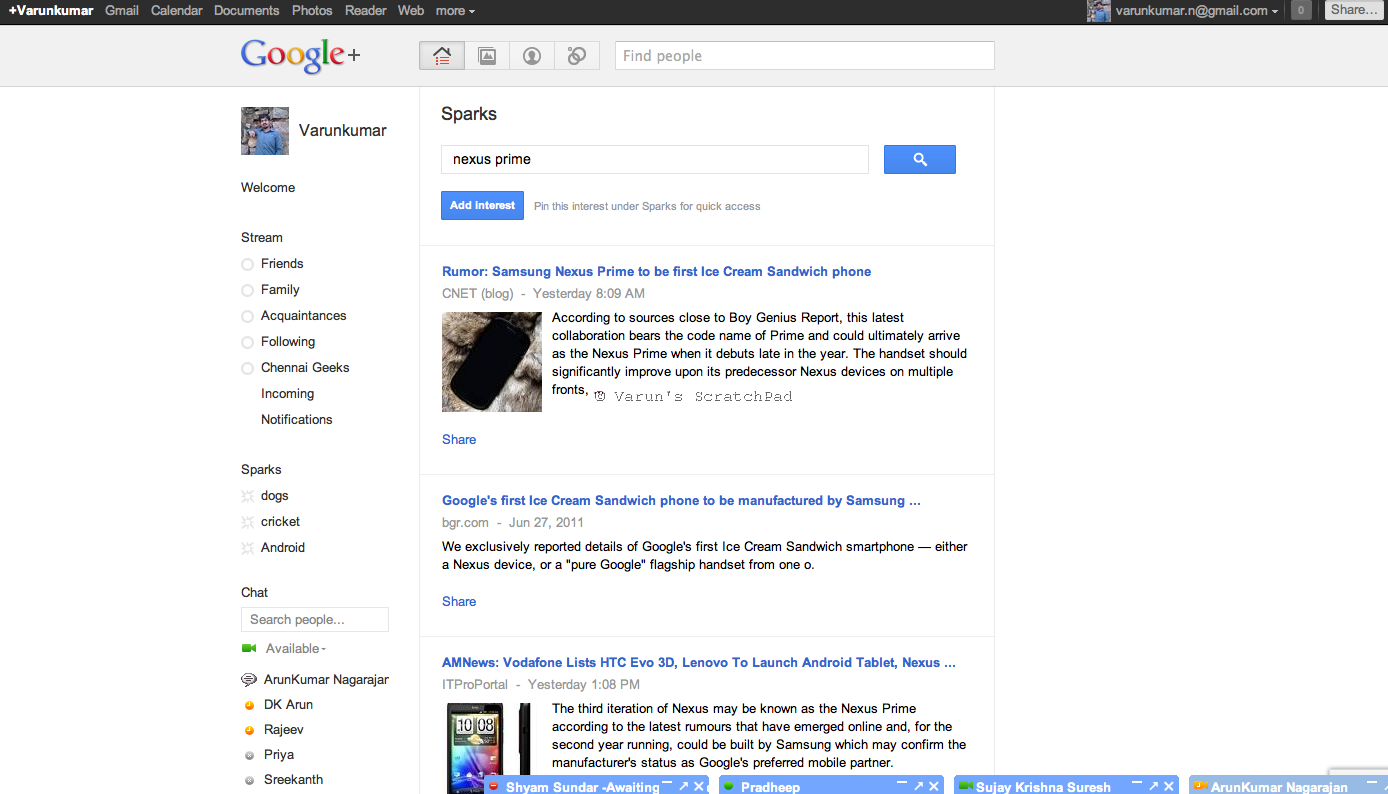Click the blue Sparks search button
This screenshot has height=794, width=1388.
click(920, 159)
